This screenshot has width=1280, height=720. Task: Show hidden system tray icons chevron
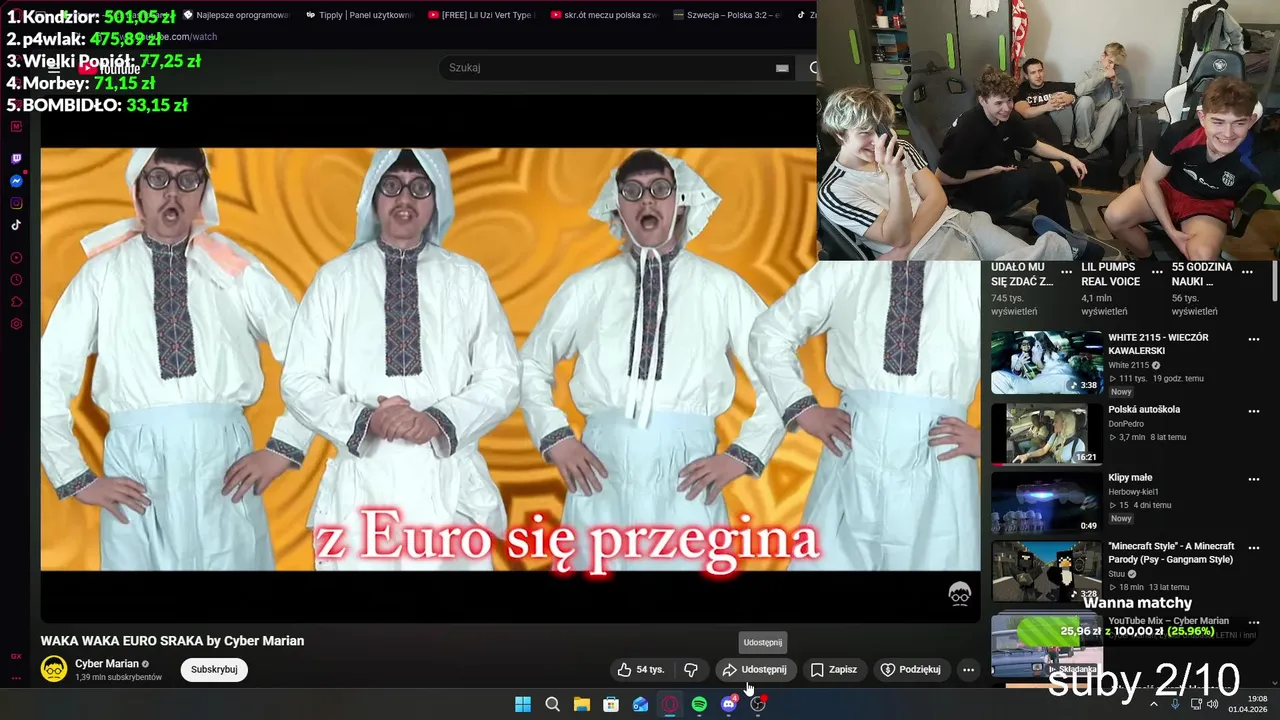click(1153, 704)
